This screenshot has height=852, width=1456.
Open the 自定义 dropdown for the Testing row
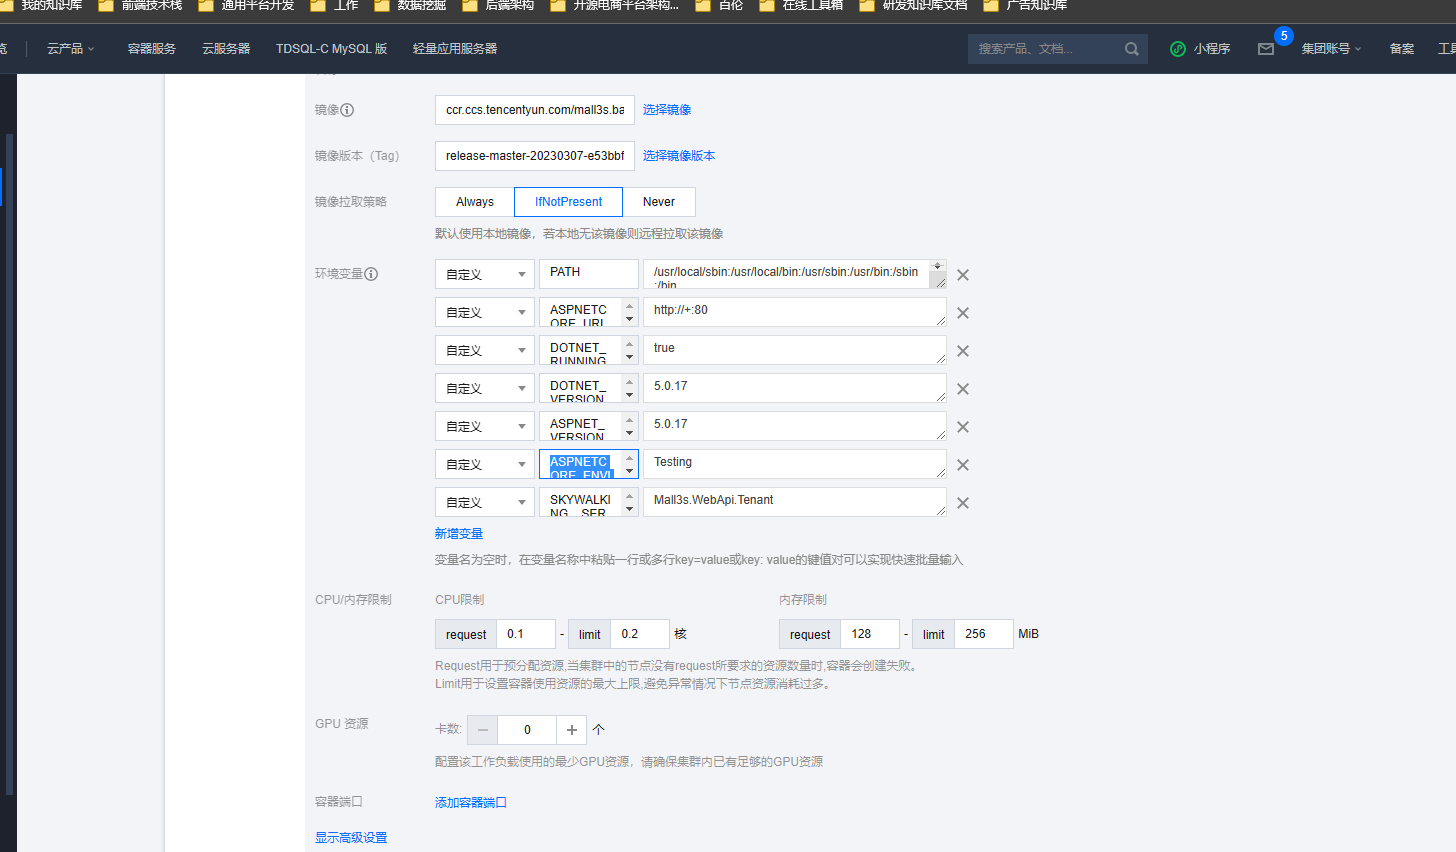point(485,464)
